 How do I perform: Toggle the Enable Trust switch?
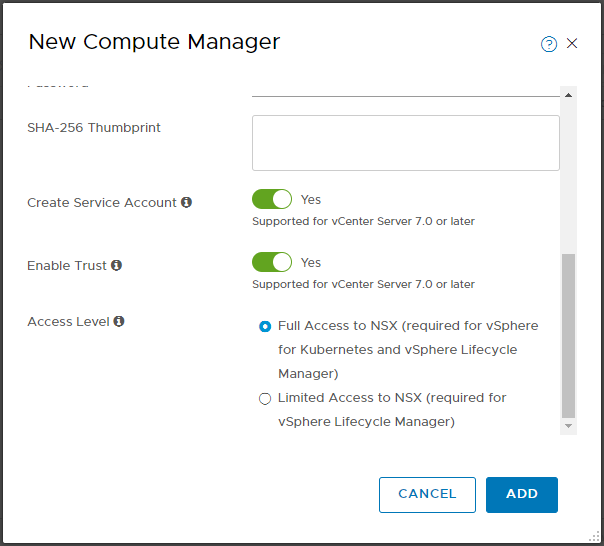(272, 262)
